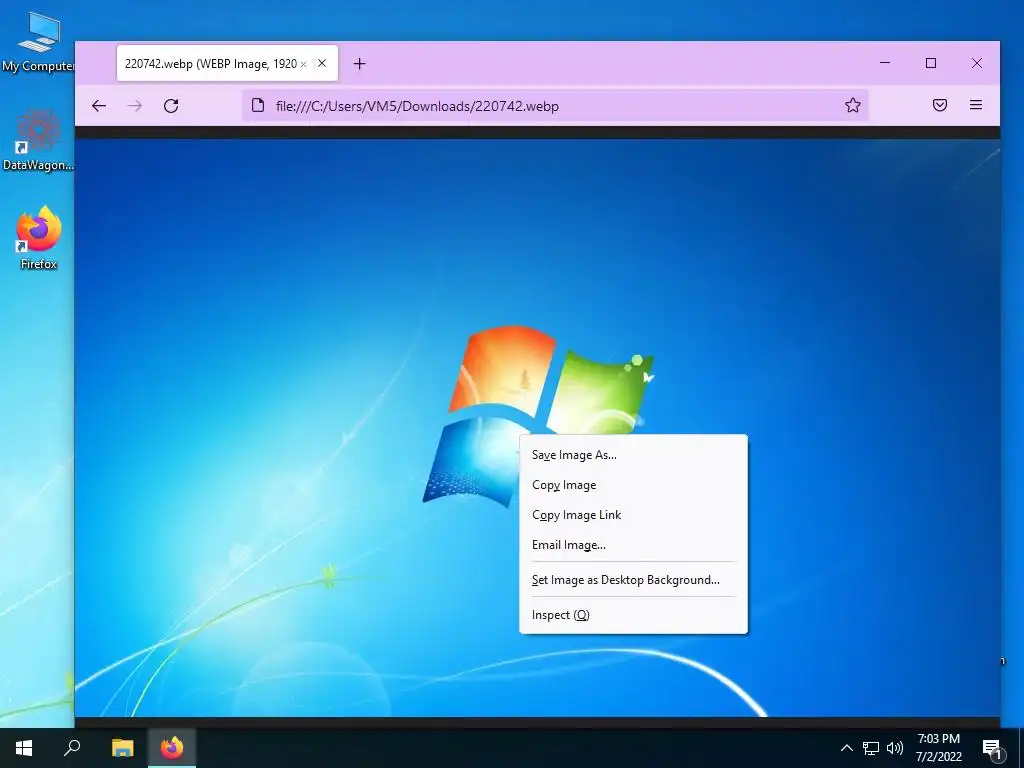The width and height of the screenshot is (1024, 768).
Task: Open Firefox hamburger application menu
Action: coord(976,105)
